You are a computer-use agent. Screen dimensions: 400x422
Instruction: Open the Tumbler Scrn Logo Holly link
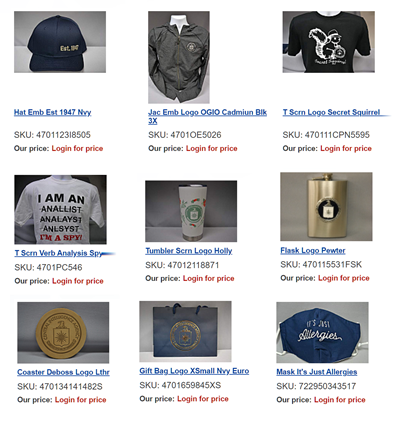[189, 251]
